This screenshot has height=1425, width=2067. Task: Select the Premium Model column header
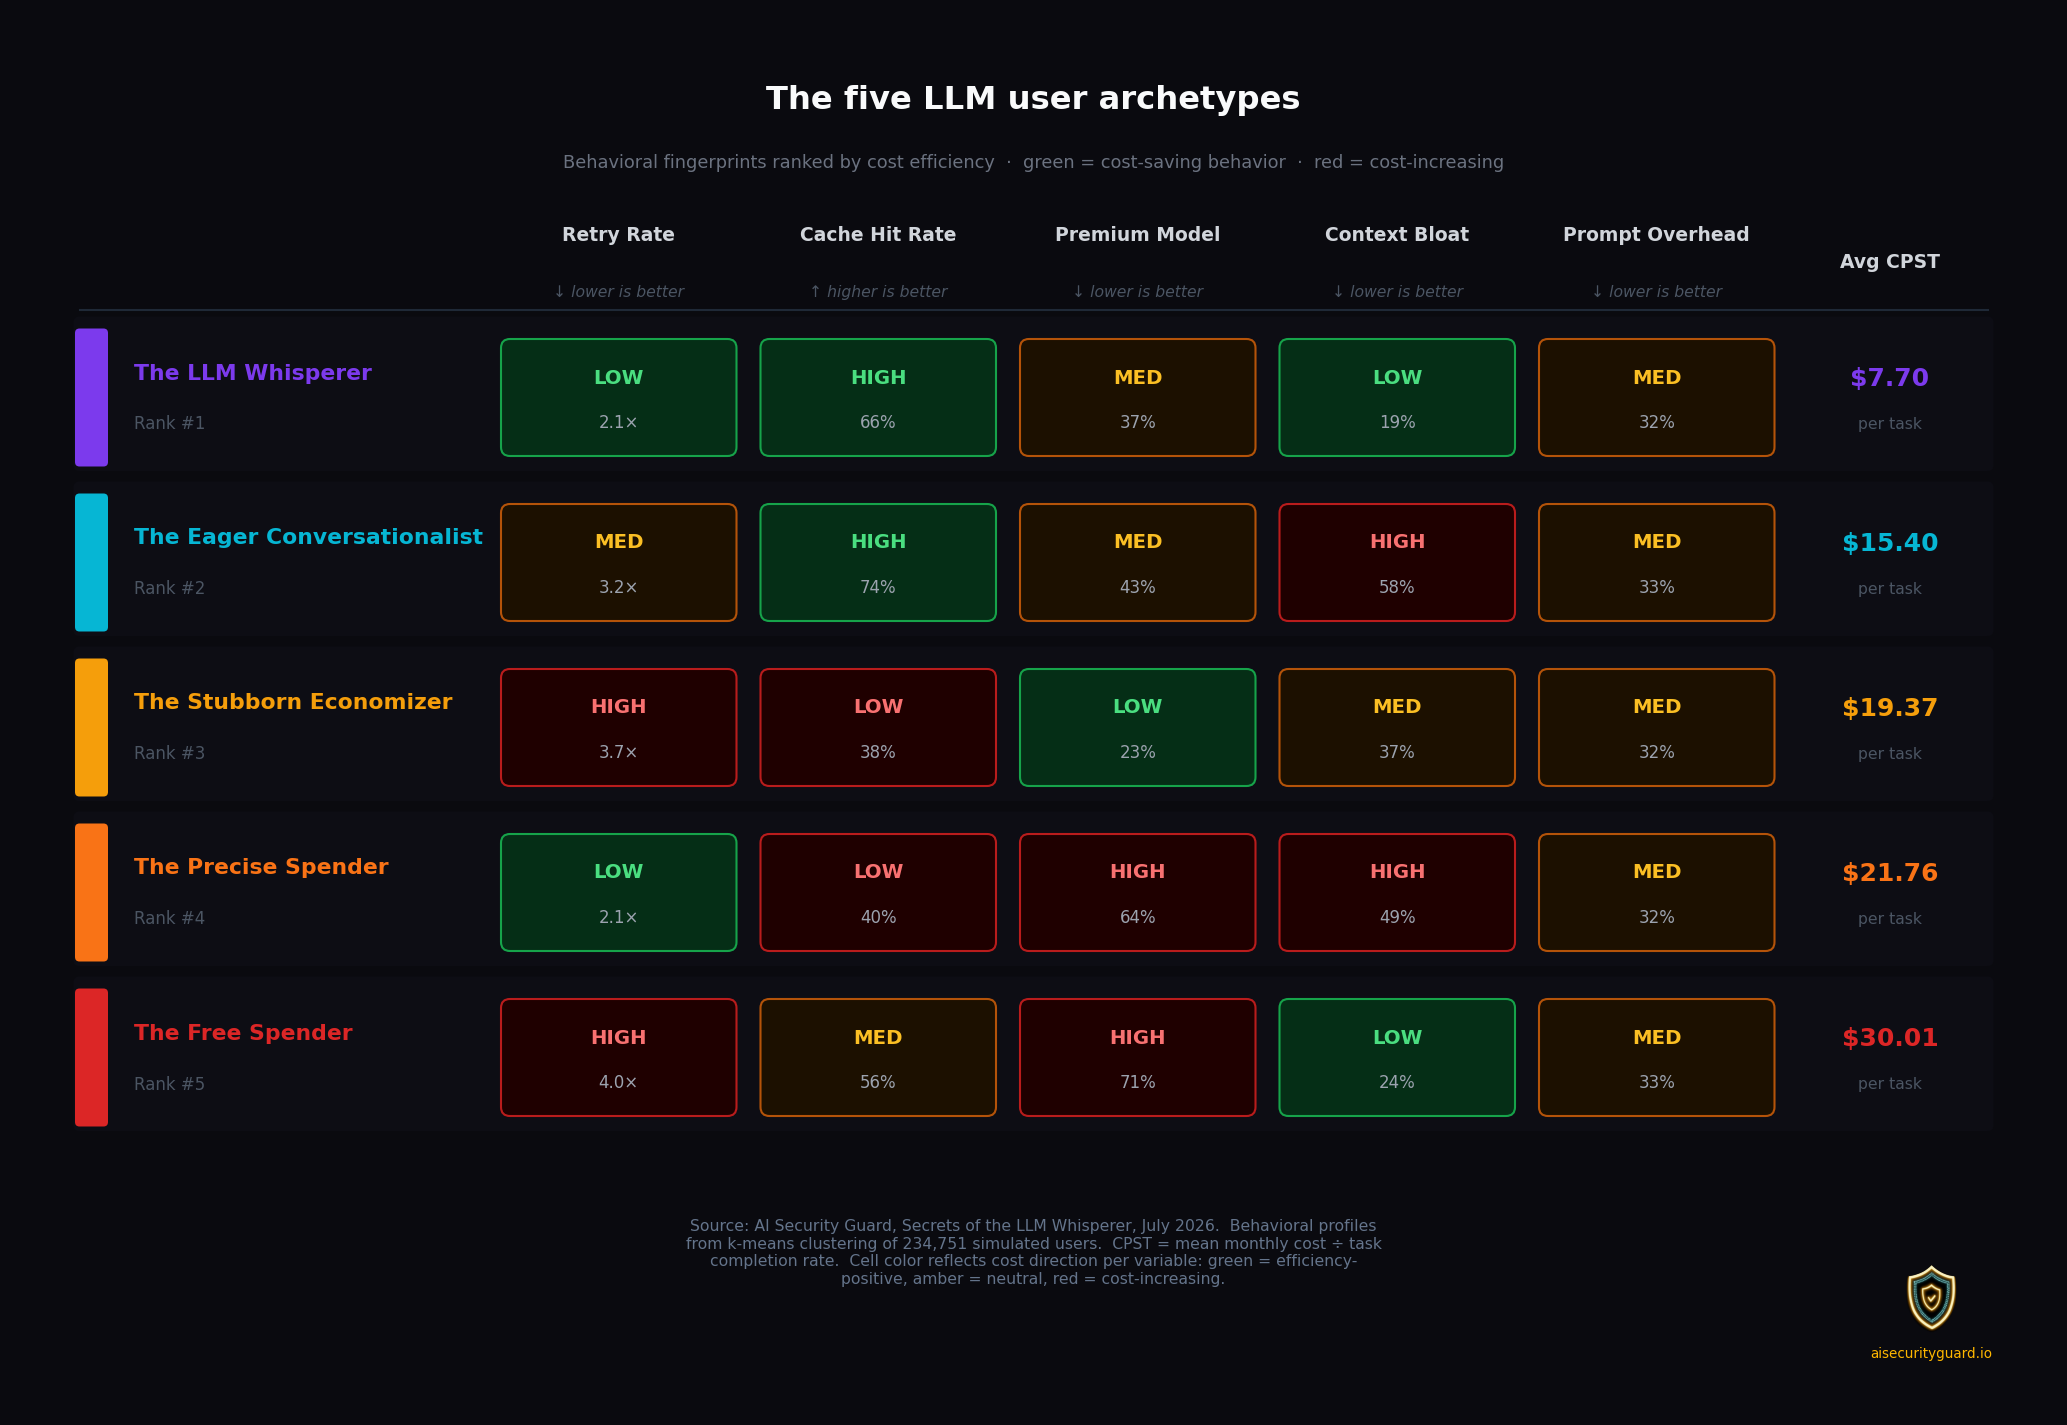click(1137, 235)
